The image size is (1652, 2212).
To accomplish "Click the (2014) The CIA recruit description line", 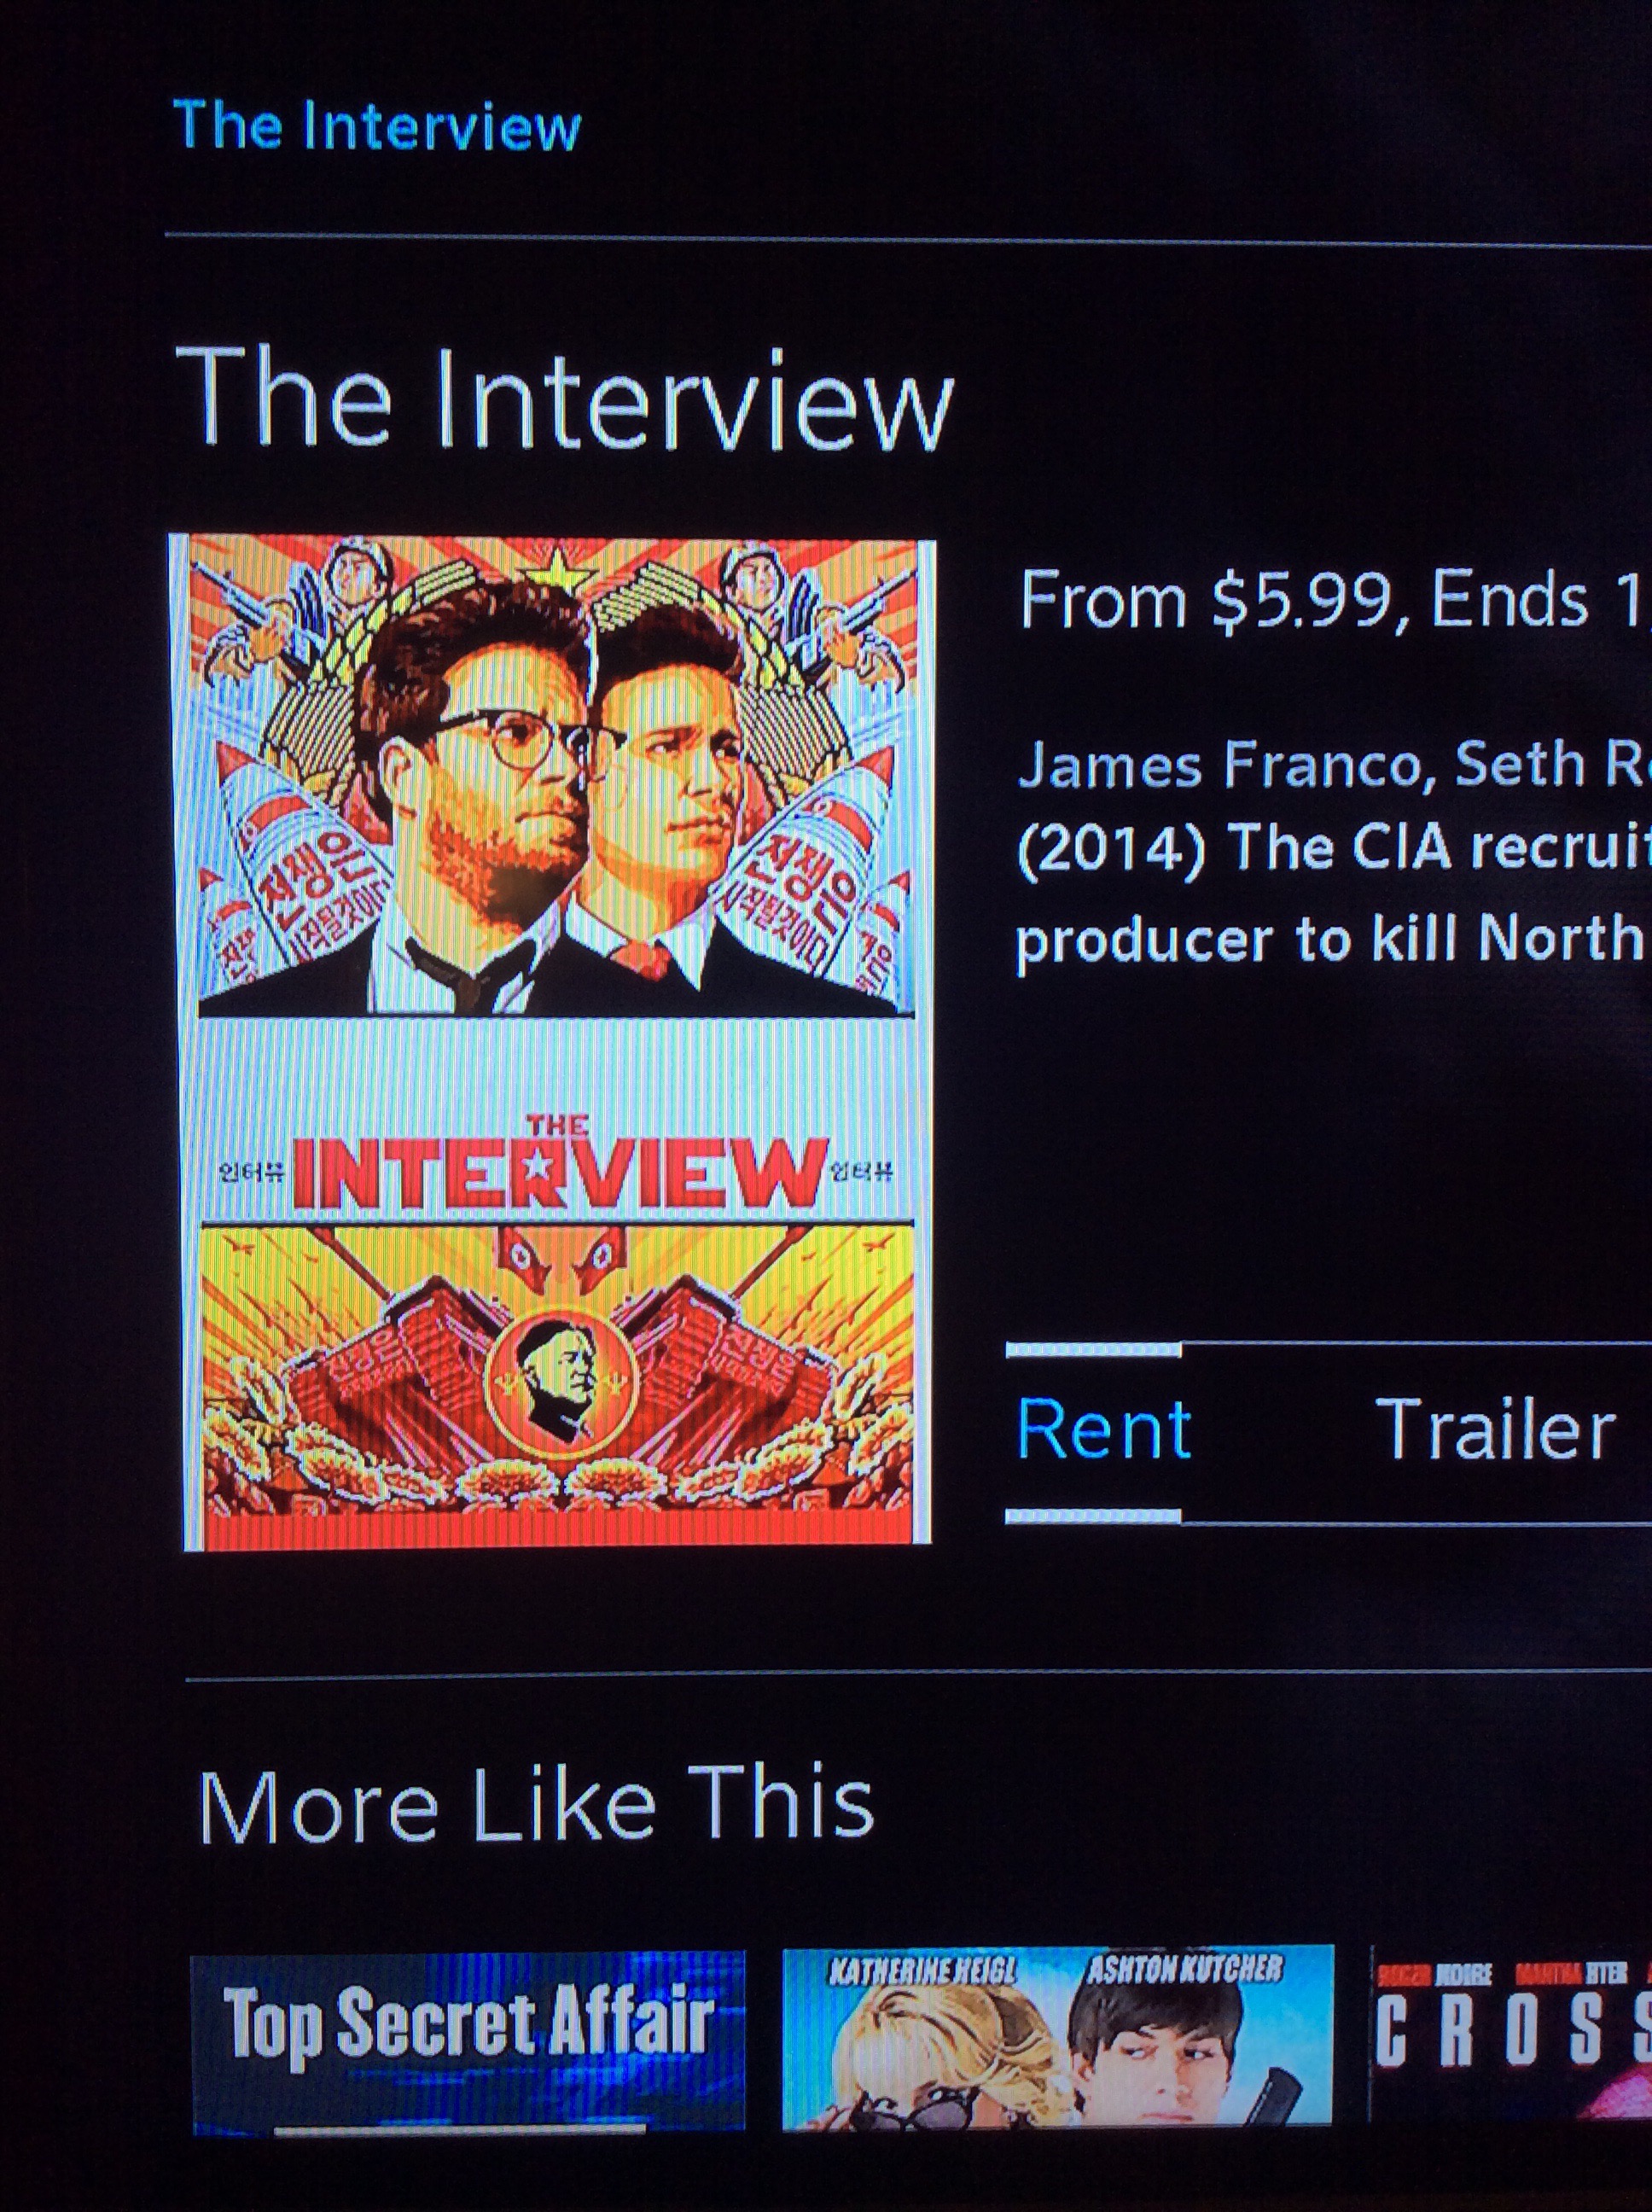I will pos(1334,851).
